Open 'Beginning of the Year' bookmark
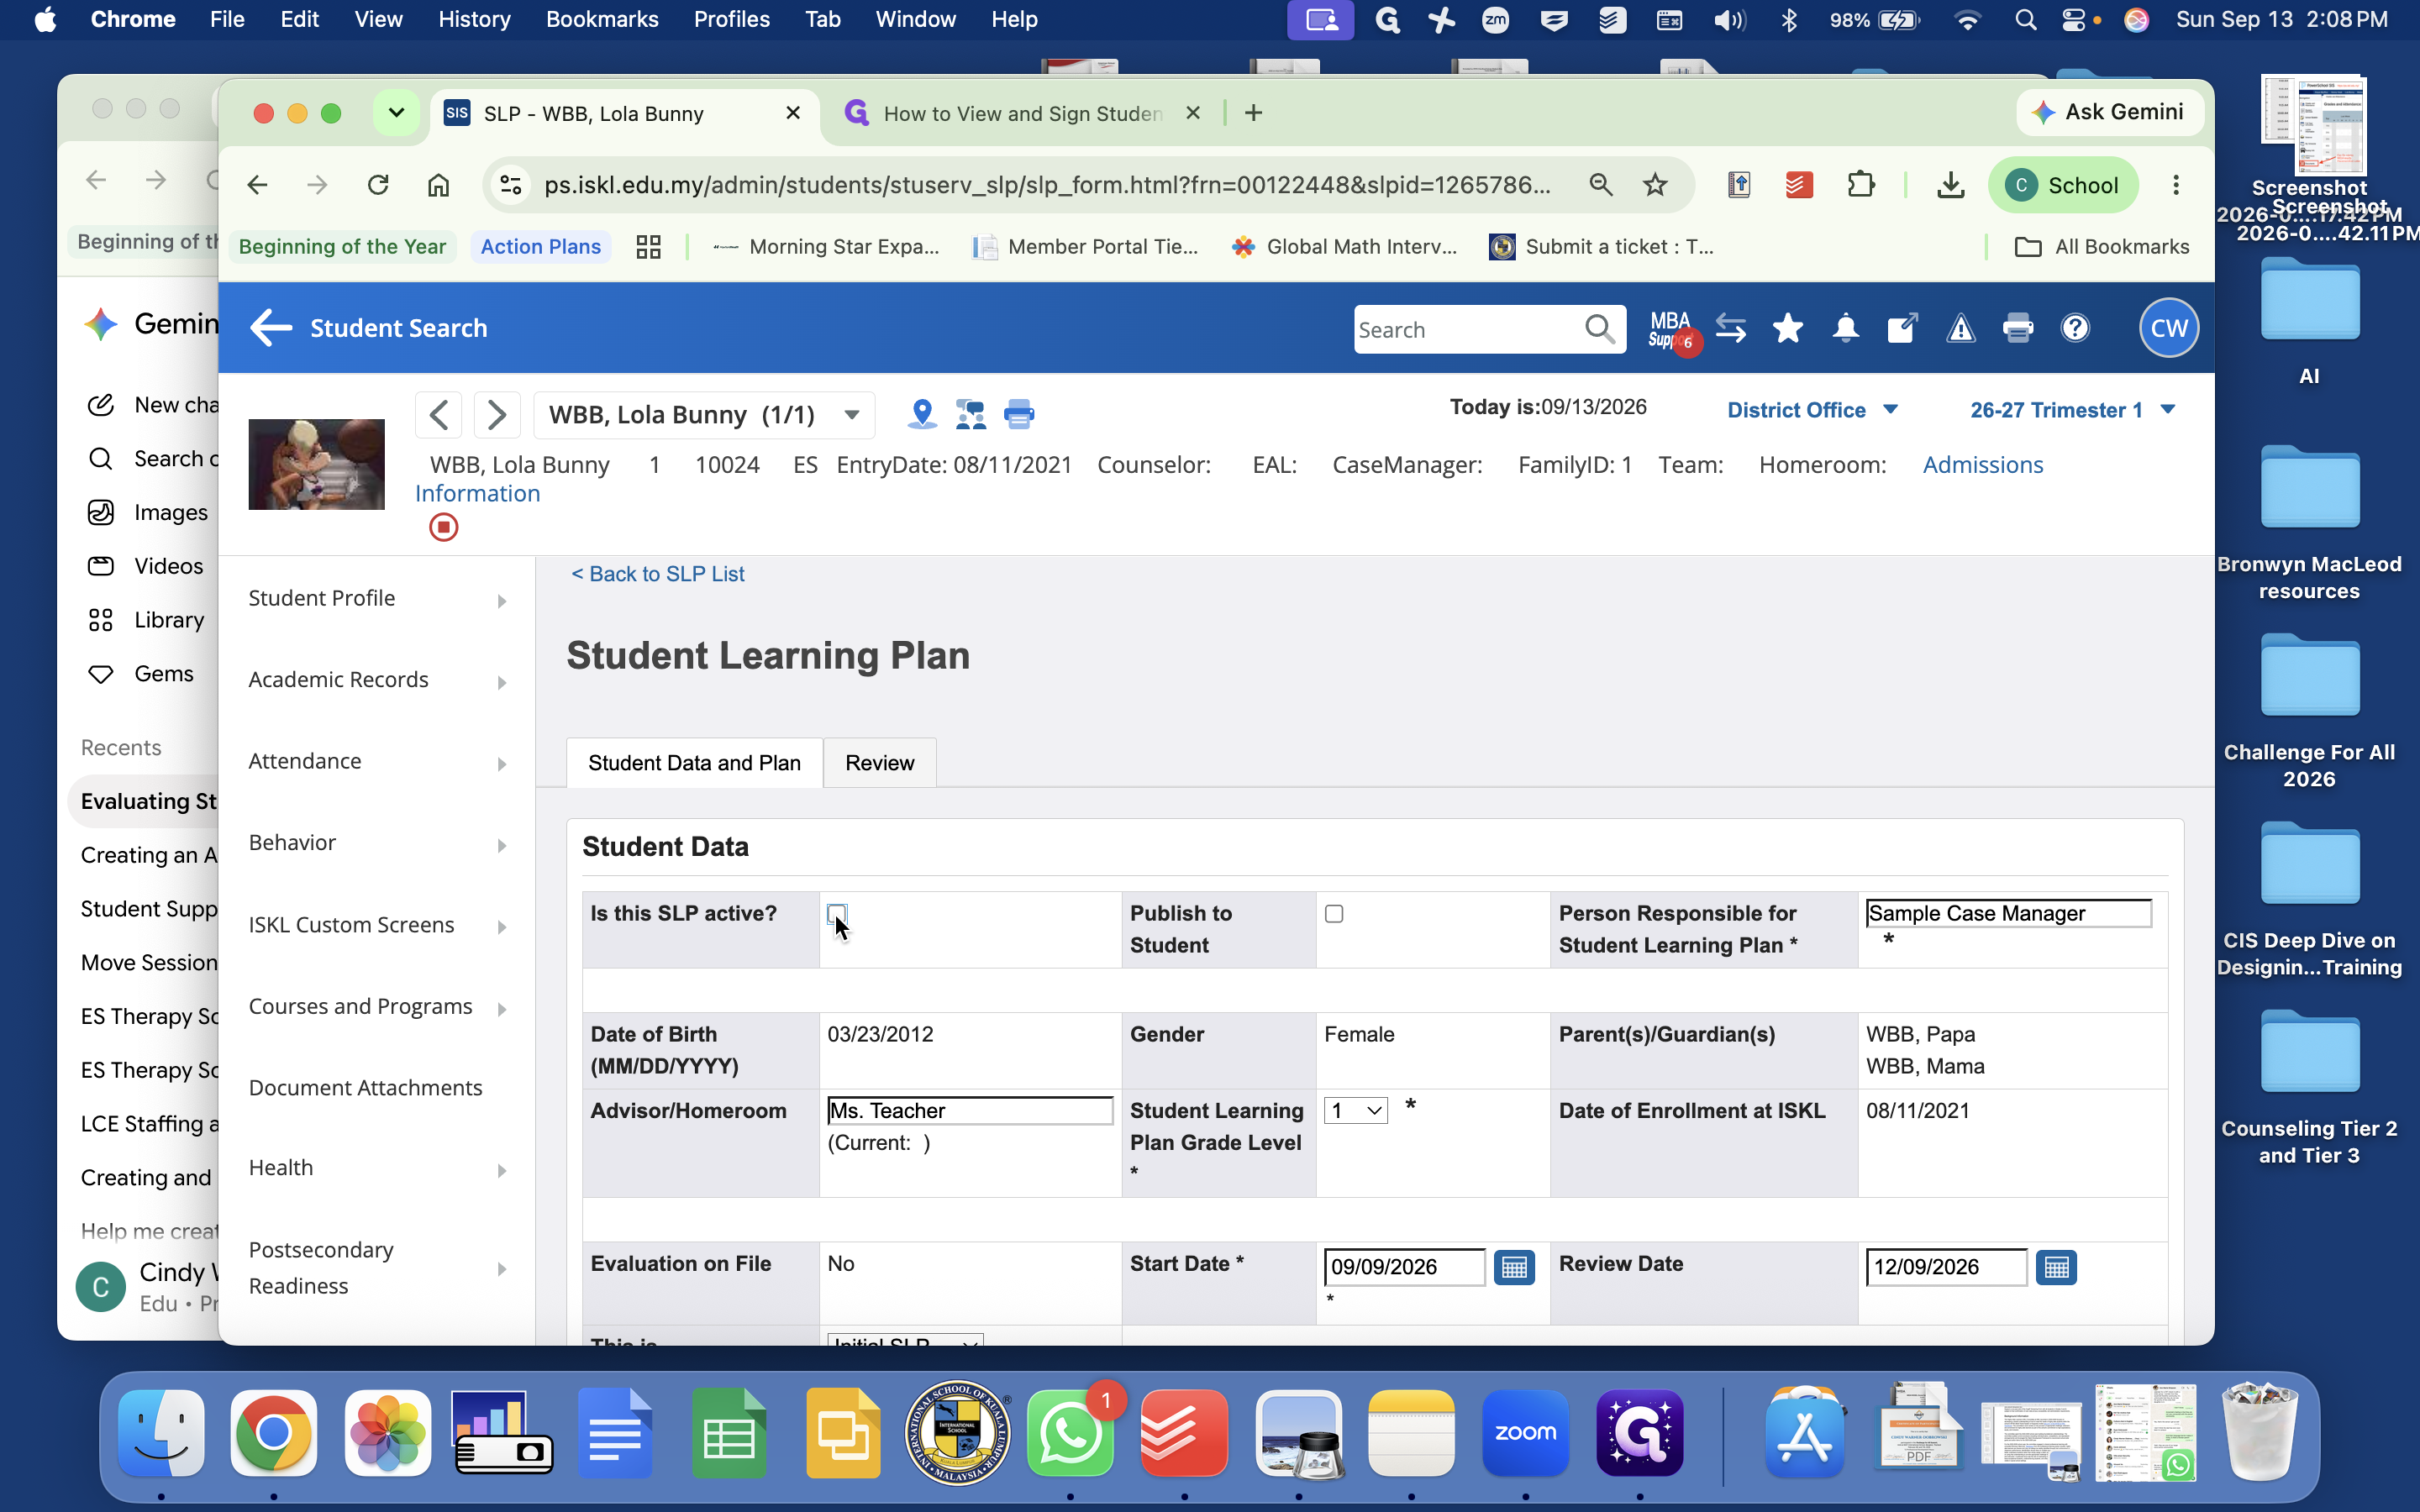The image size is (2420, 1512). [x=342, y=247]
